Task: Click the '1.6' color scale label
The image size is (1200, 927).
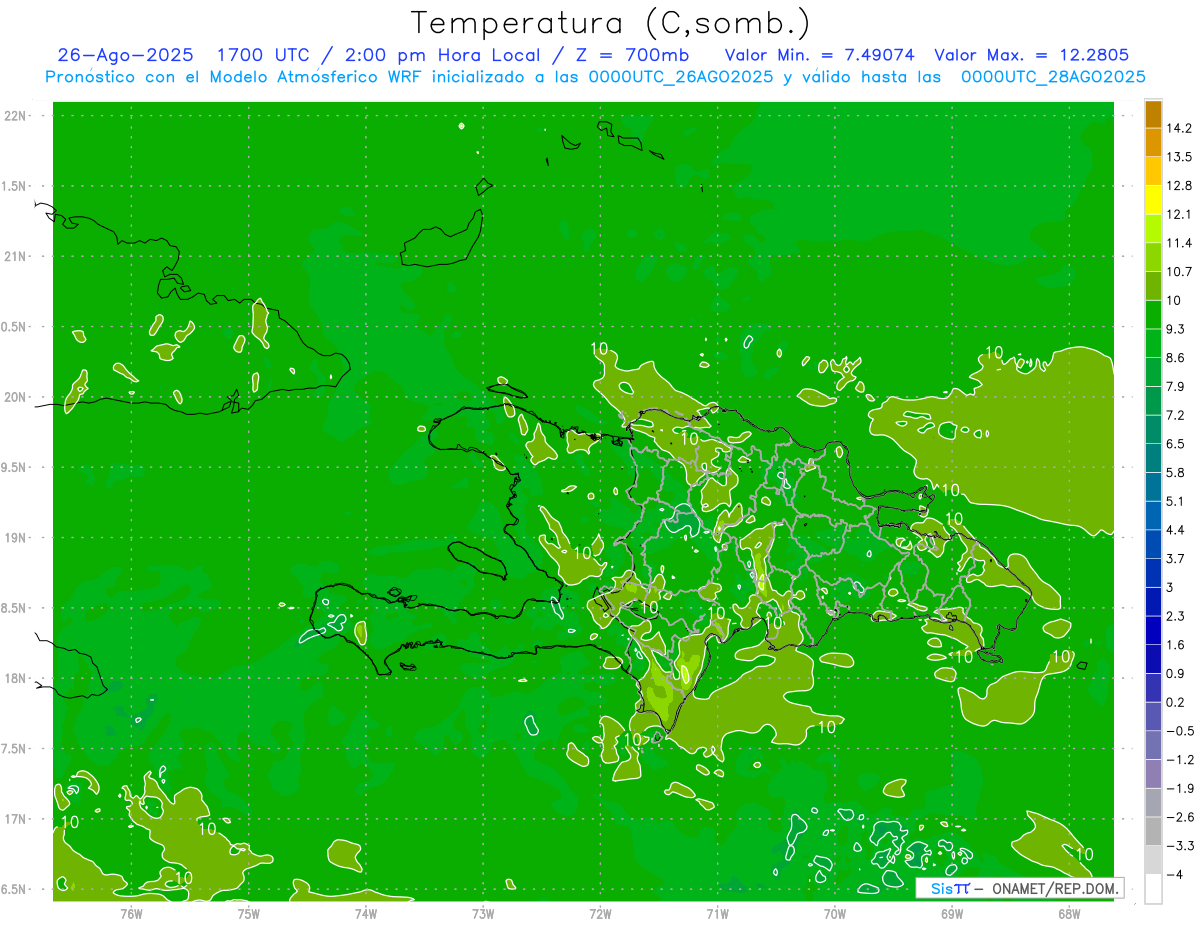Action: point(1175,645)
